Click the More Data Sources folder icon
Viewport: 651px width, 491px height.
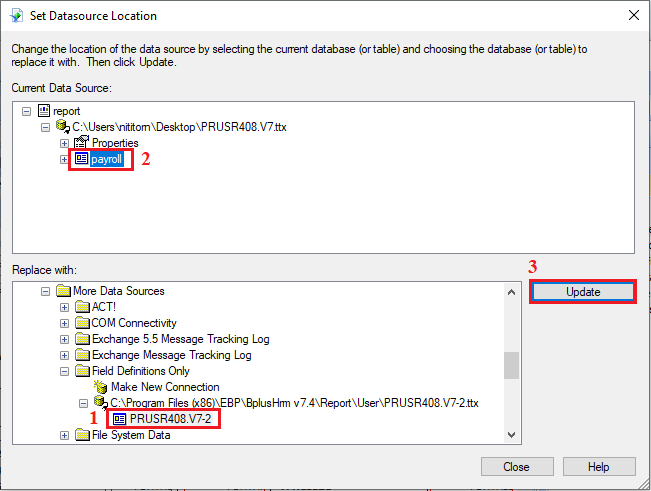(64, 291)
